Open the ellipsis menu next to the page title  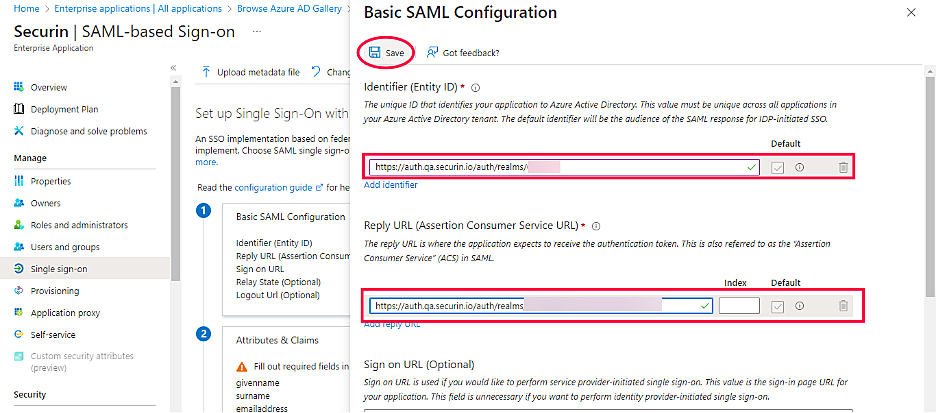[x=257, y=31]
